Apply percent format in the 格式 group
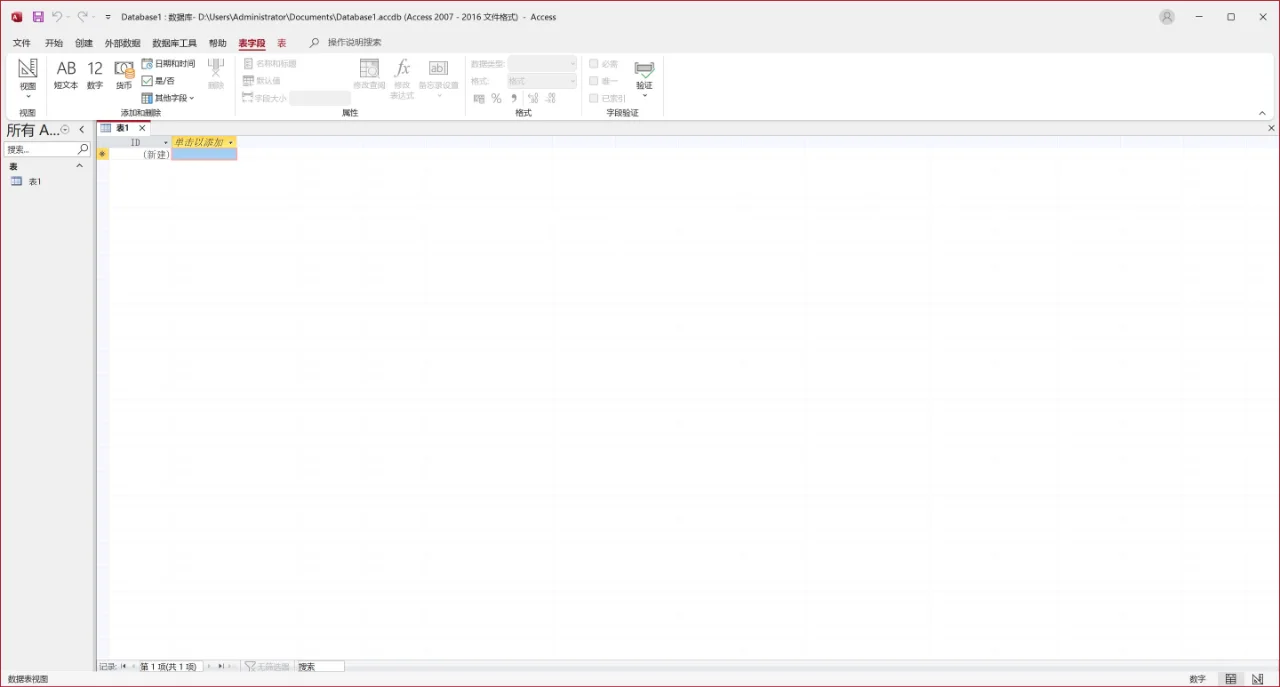 (496, 98)
